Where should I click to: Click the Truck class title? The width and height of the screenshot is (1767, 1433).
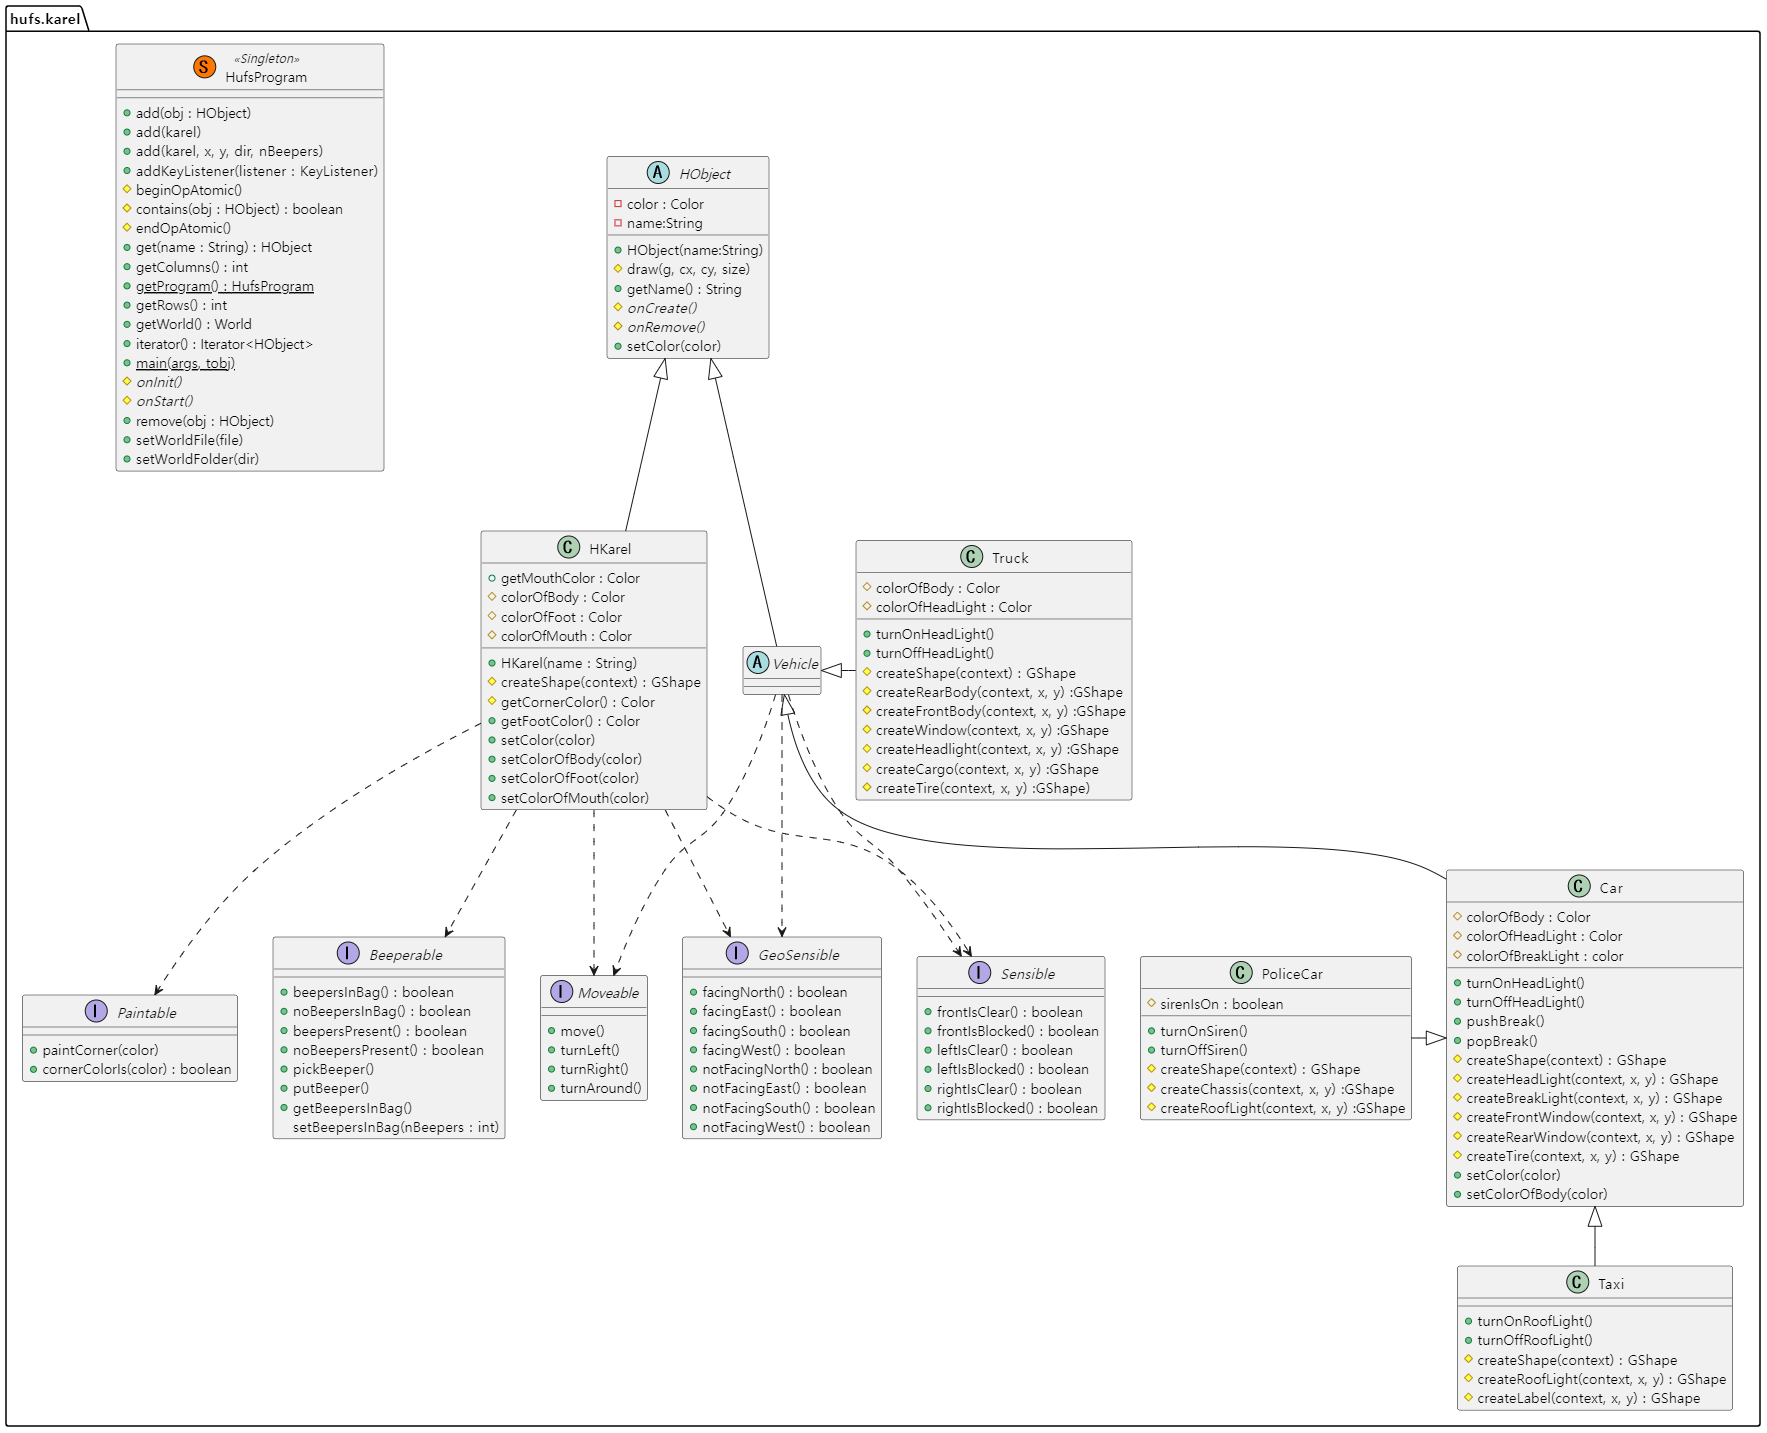pos(1010,558)
